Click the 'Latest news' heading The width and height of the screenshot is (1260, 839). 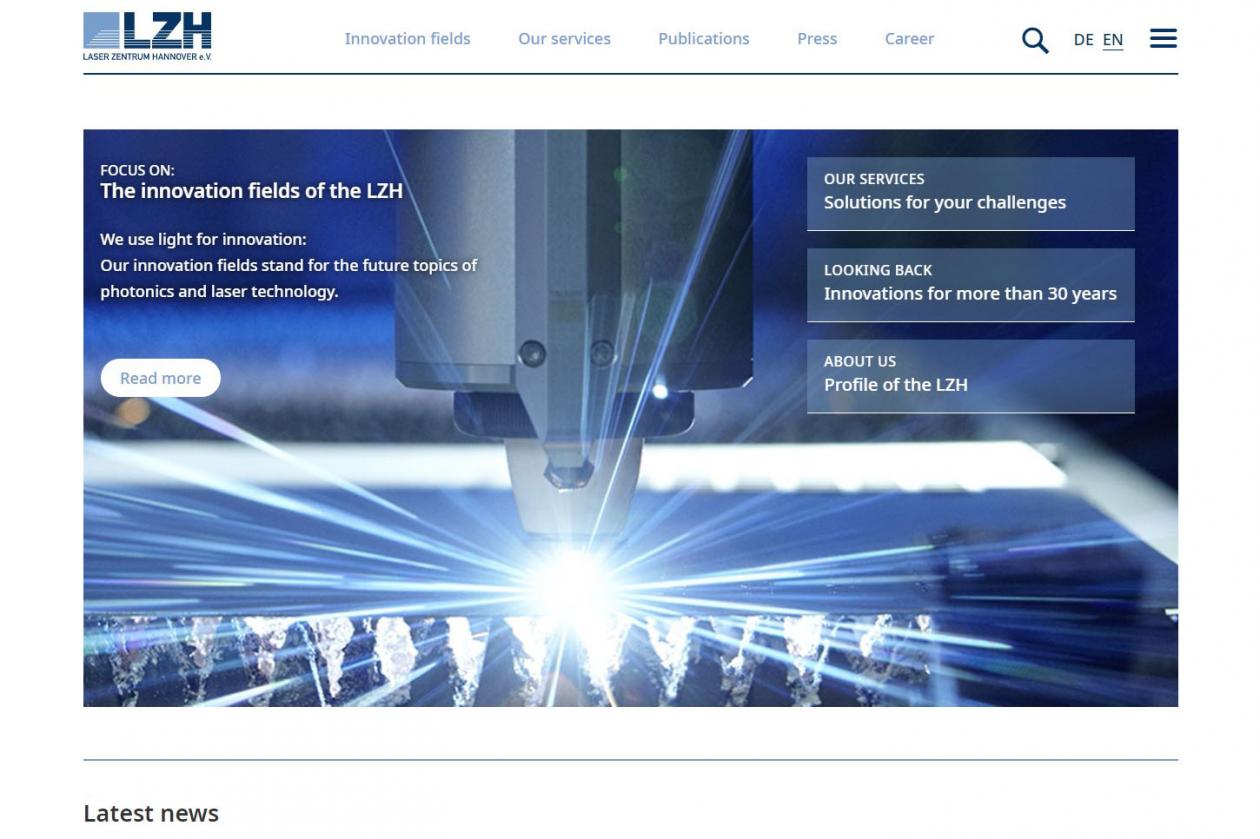coord(152,813)
